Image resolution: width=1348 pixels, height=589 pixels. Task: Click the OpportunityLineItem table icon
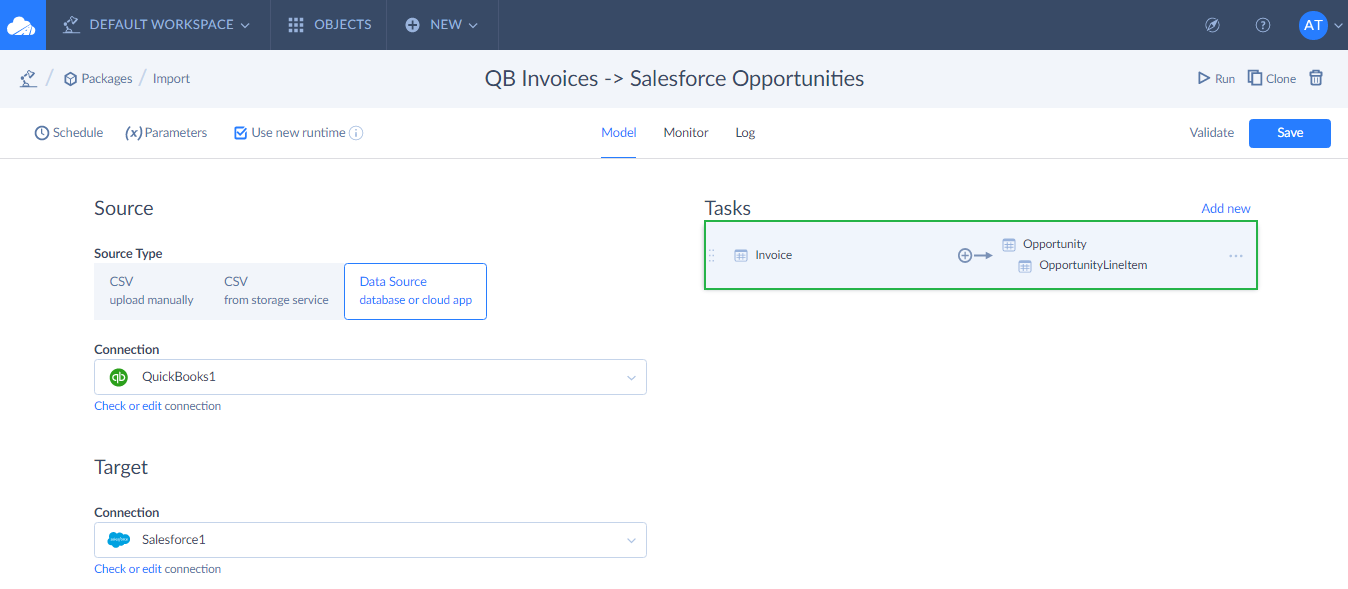1025,266
